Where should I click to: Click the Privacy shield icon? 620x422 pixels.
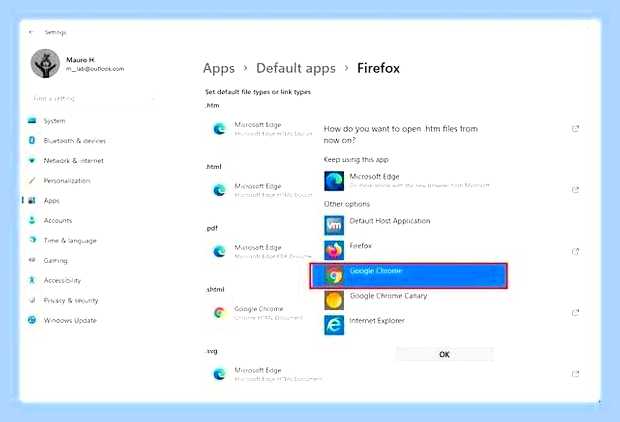[x=32, y=300]
